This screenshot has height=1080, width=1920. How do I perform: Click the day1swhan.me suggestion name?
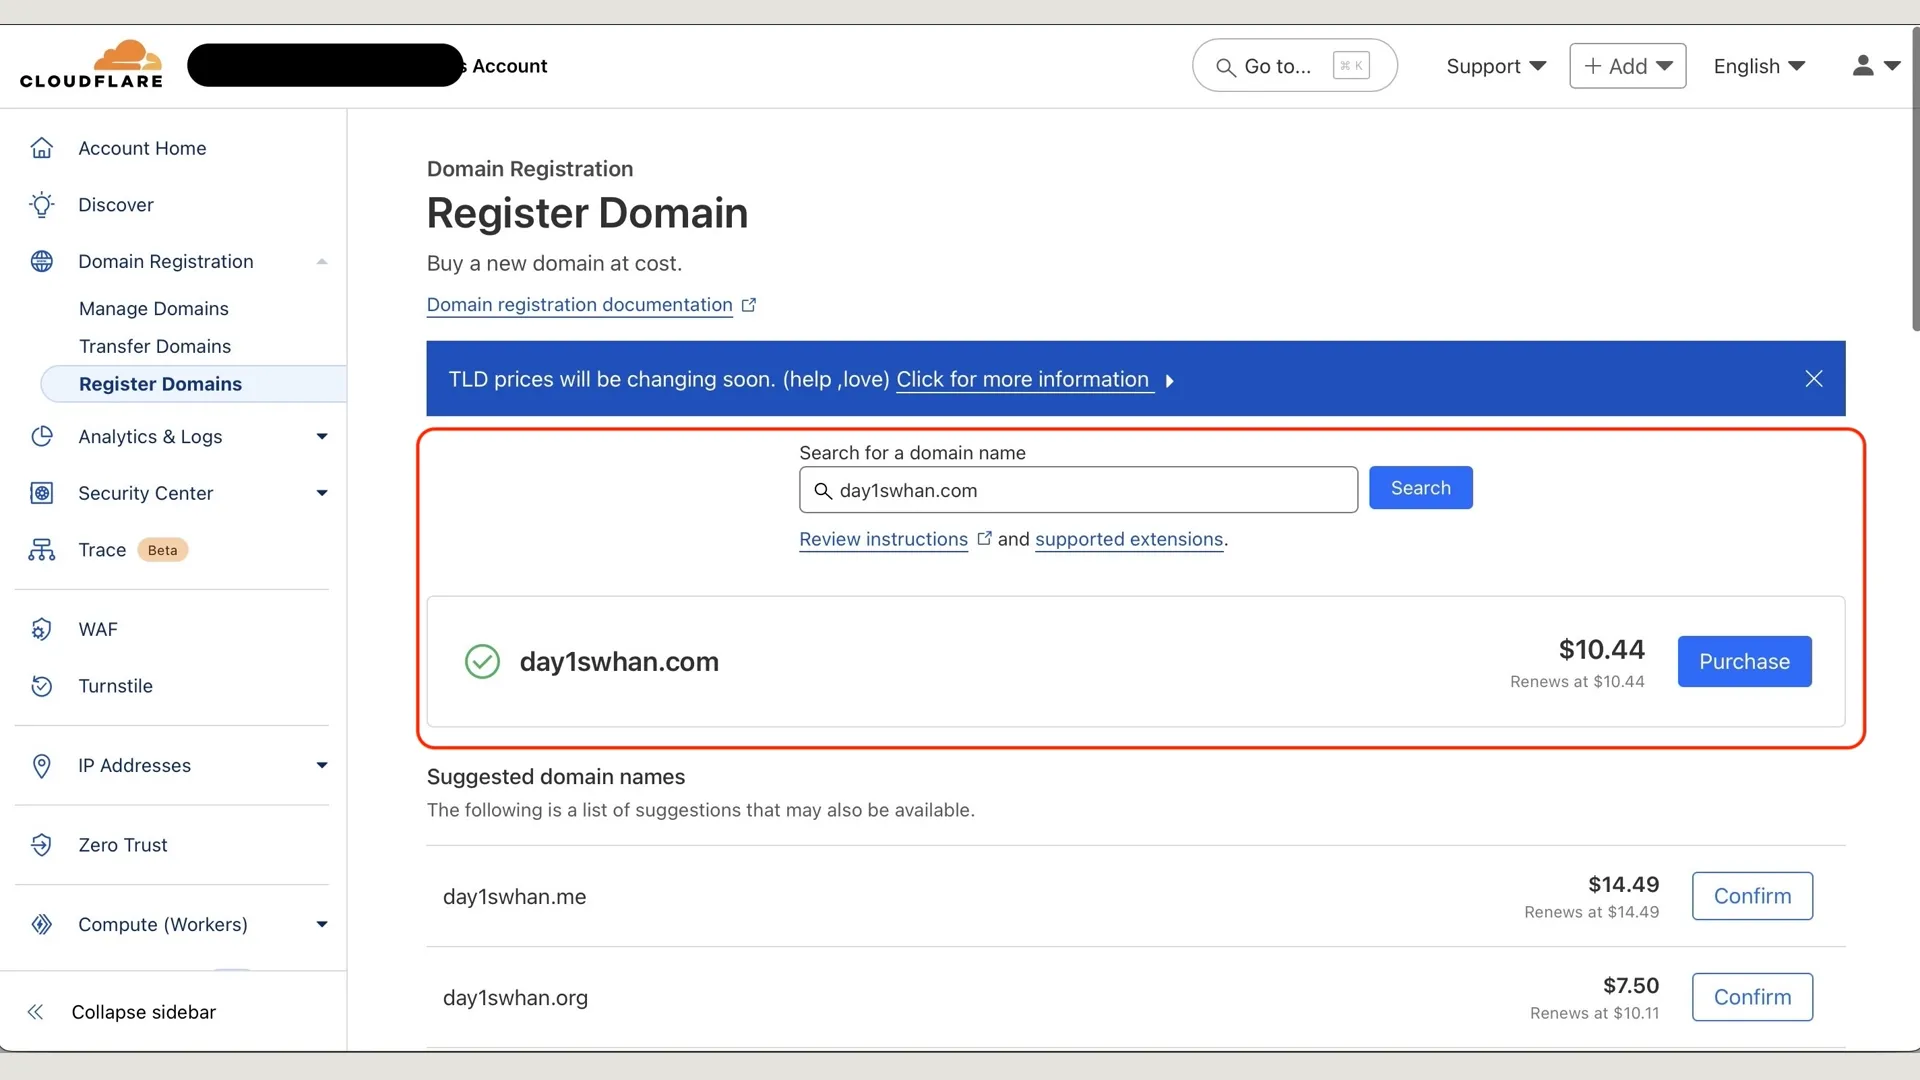[x=514, y=897]
